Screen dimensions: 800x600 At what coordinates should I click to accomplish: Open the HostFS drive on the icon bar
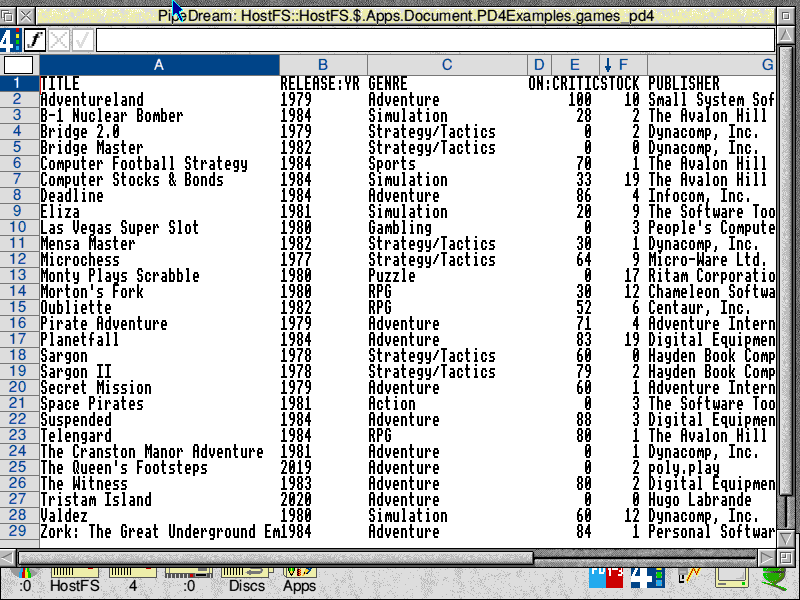pos(74,579)
